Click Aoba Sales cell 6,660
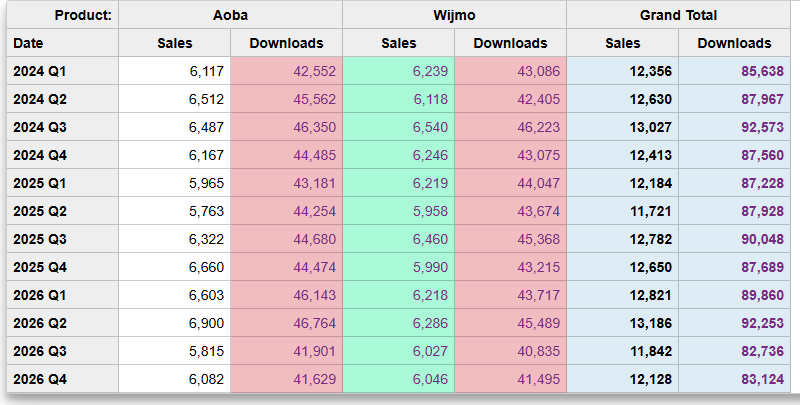The image size is (800, 405). (x=174, y=267)
